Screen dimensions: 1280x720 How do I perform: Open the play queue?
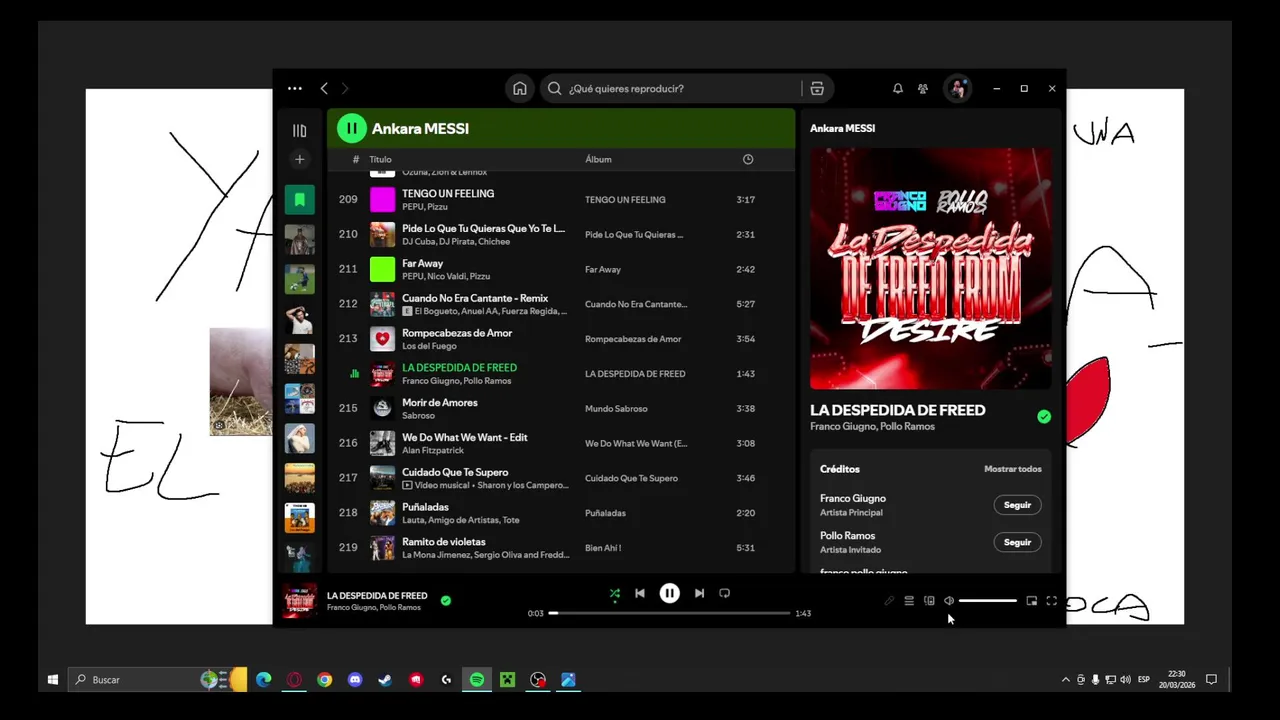tap(909, 601)
